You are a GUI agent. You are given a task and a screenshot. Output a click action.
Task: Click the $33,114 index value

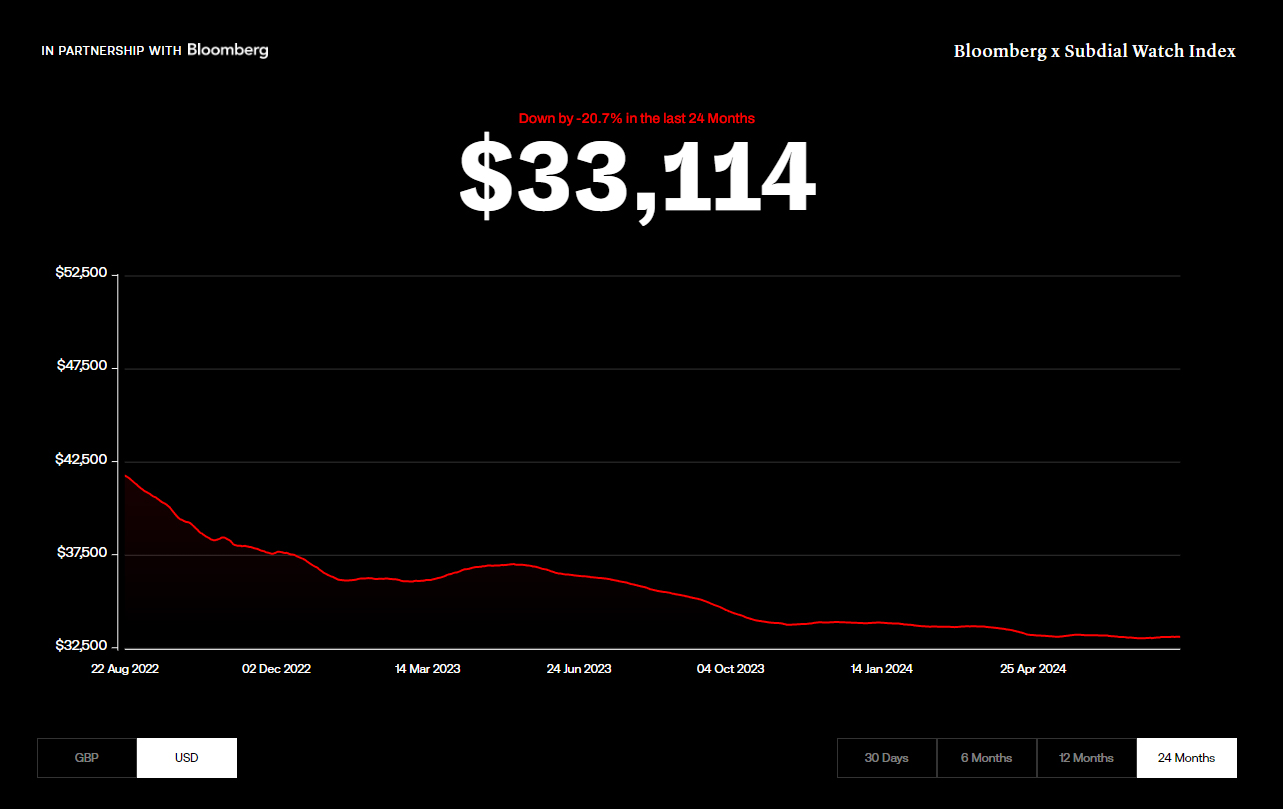click(638, 178)
